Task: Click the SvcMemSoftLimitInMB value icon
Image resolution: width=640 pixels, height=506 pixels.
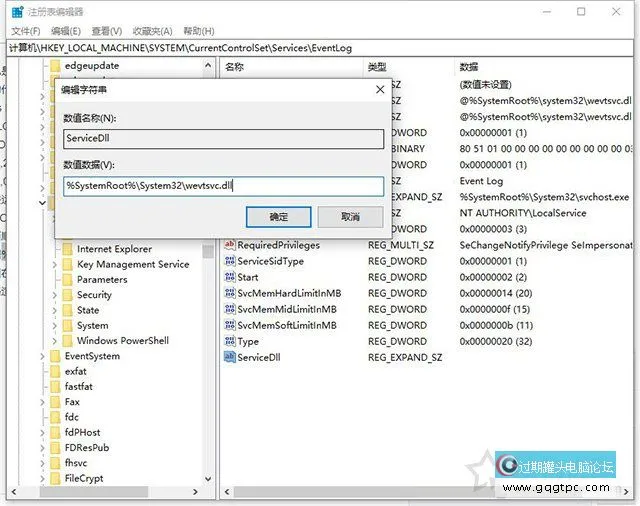Action: [230, 325]
